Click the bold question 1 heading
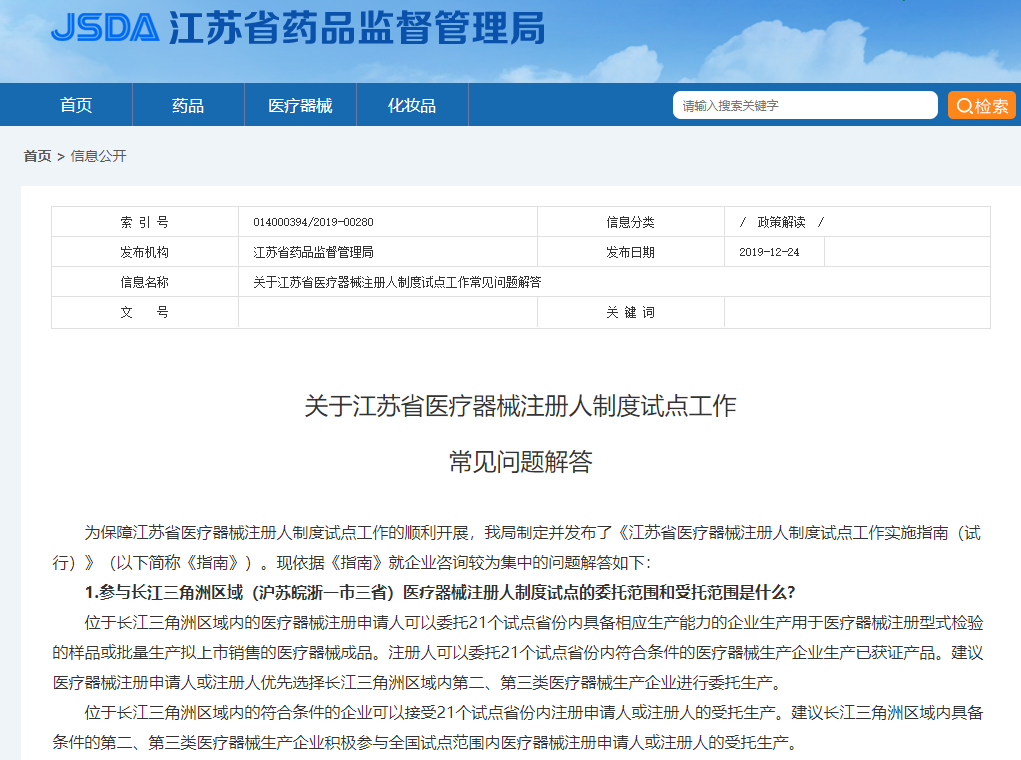The height and width of the screenshot is (760, 1021). (x=440, y=591)
